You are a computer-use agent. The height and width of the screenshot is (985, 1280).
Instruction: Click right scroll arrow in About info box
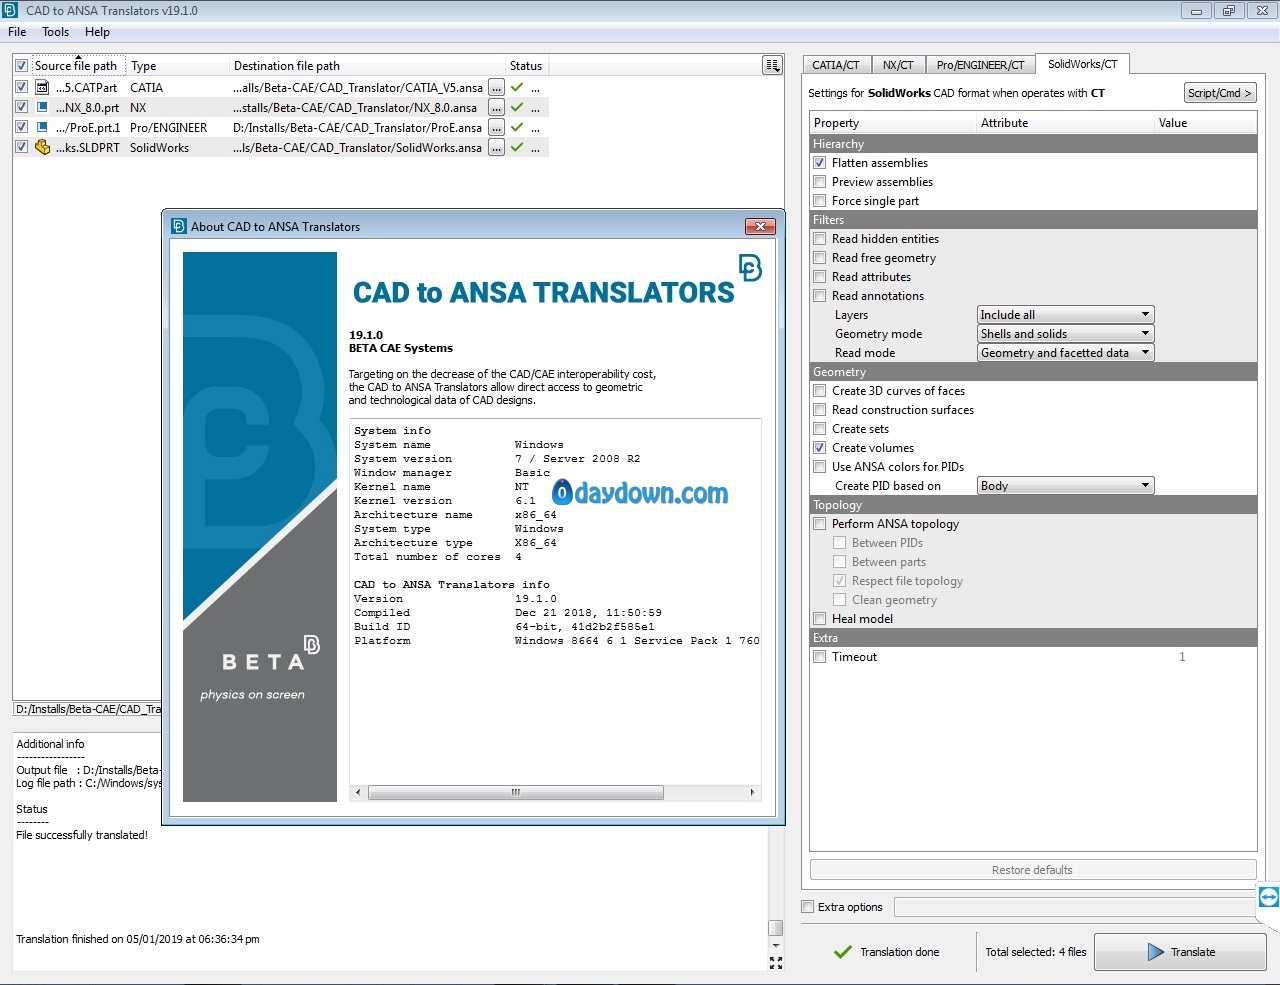coord(753,792)
